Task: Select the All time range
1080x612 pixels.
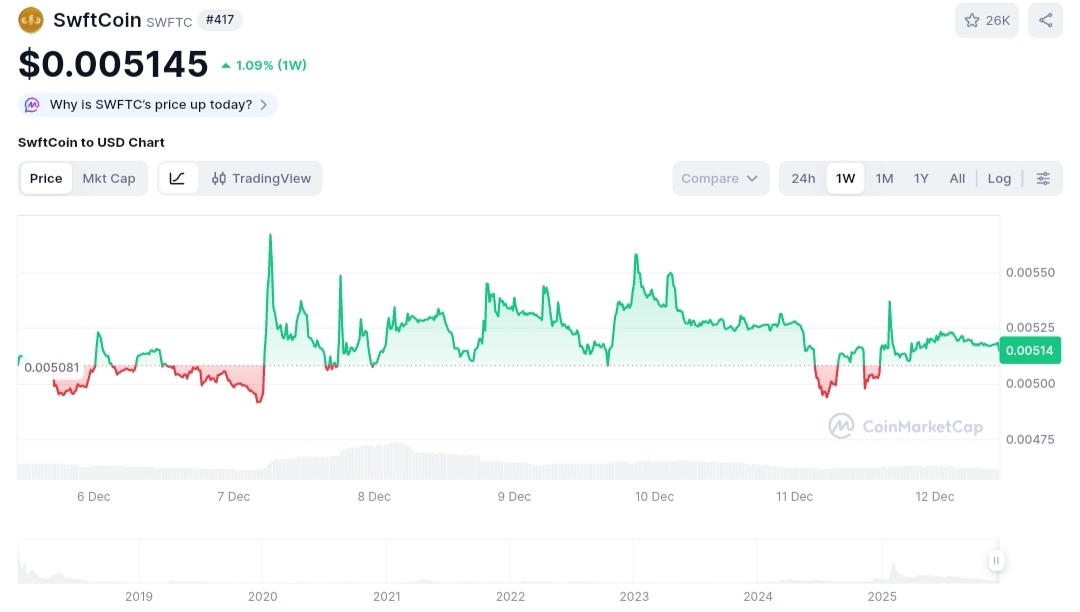Action: [x=957, y=178]
